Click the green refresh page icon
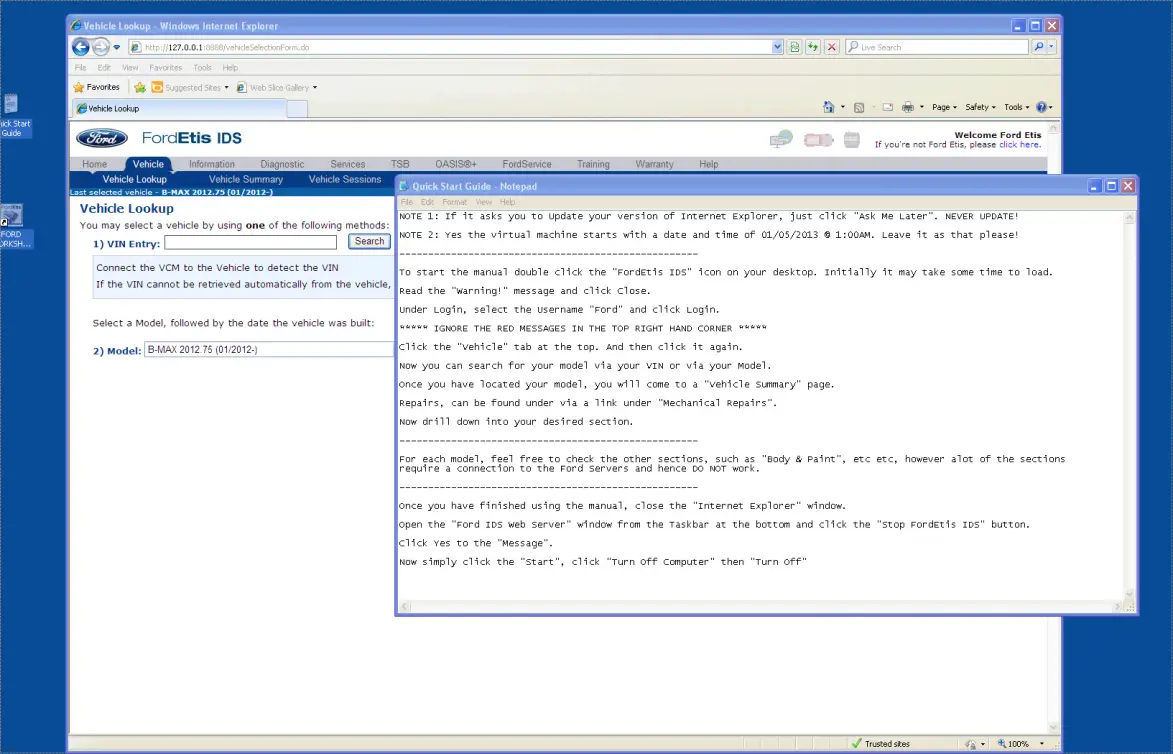 click(812, 46)
